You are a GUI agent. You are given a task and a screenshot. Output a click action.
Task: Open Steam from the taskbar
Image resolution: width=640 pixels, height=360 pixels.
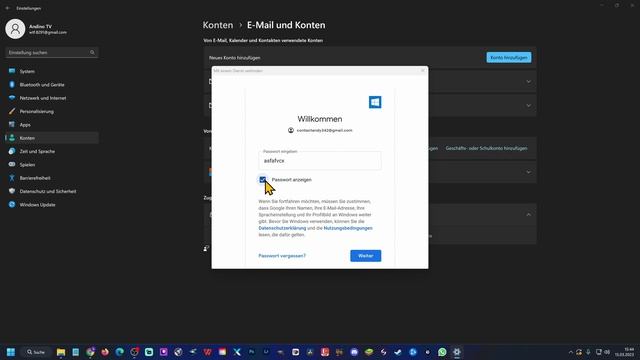pyautogui.click(x=398, y=352)
